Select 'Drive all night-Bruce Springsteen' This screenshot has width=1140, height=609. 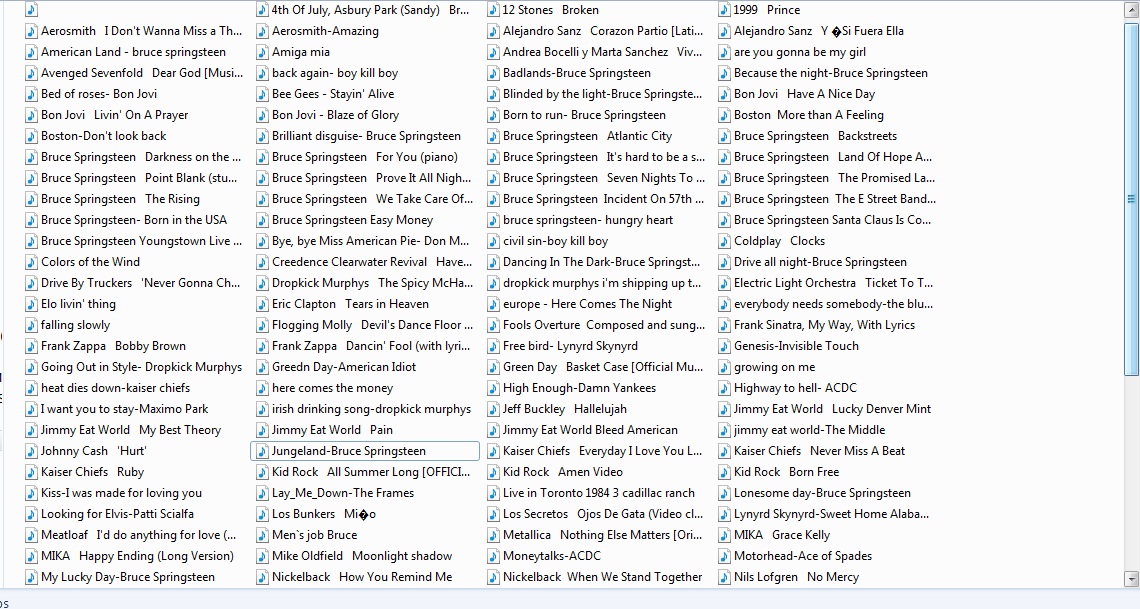point(820,262)
